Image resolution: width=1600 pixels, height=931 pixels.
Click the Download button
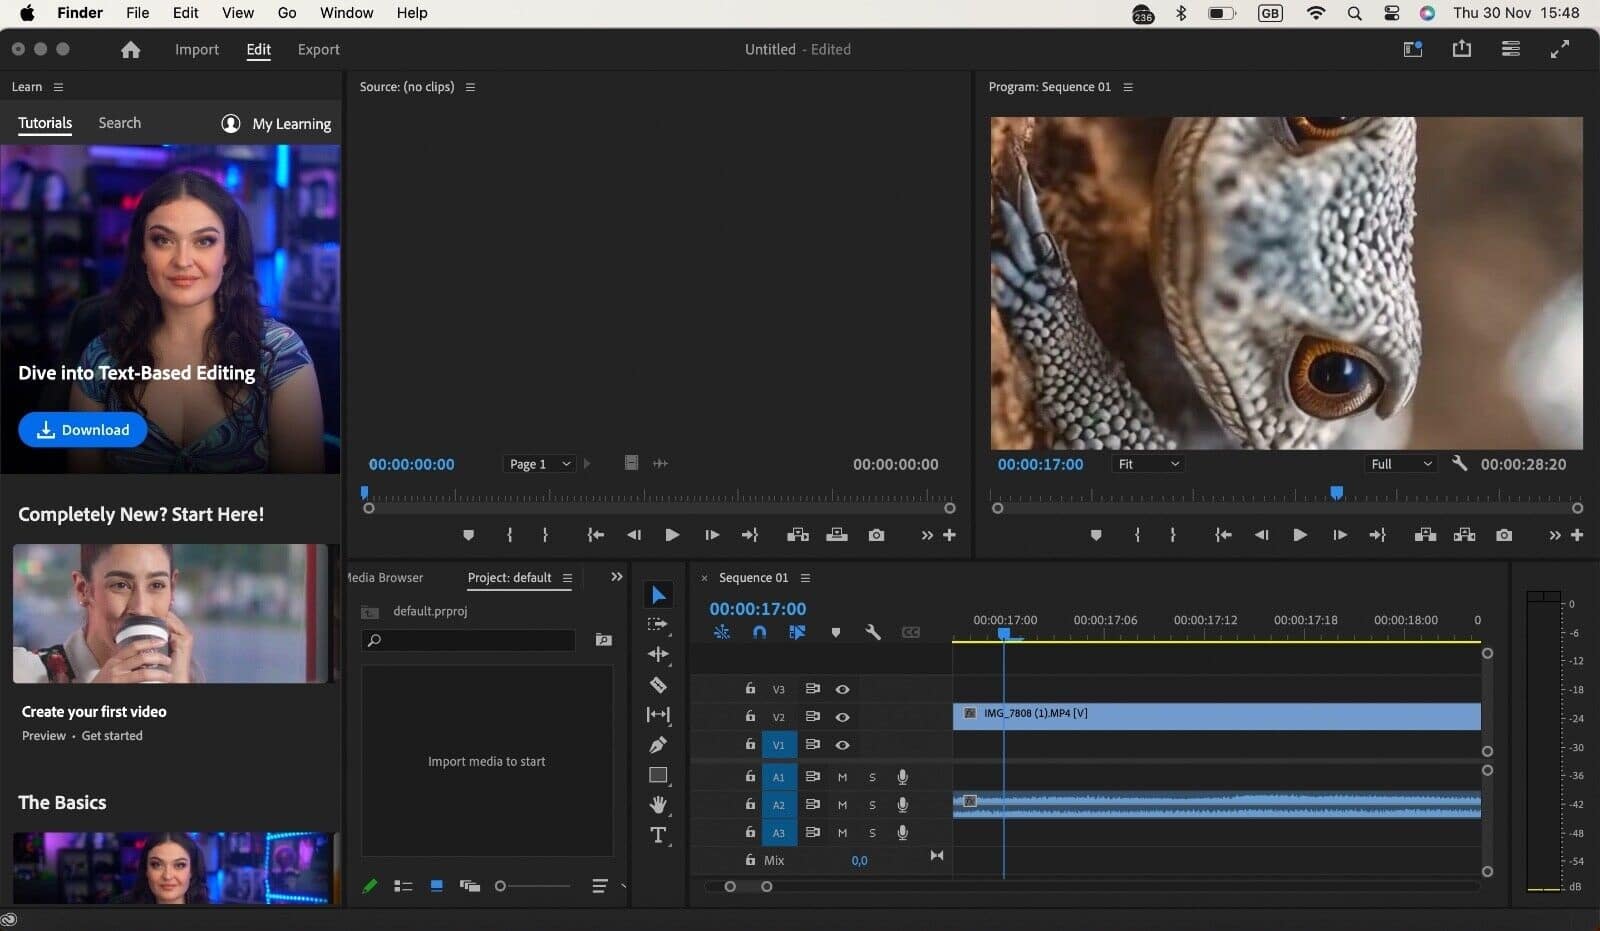[83, 430]
